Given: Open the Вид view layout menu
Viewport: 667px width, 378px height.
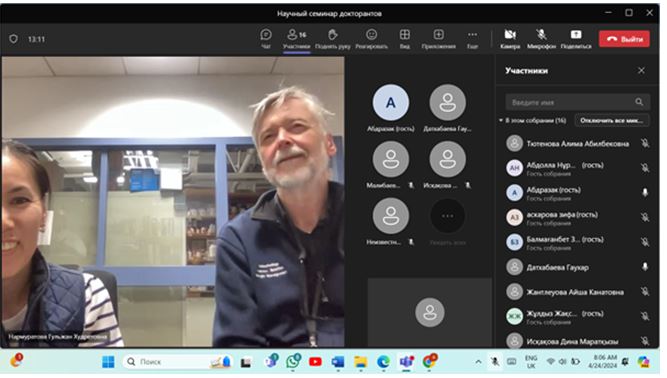Looking at the screenshot, I should click(x=405, y=39).
